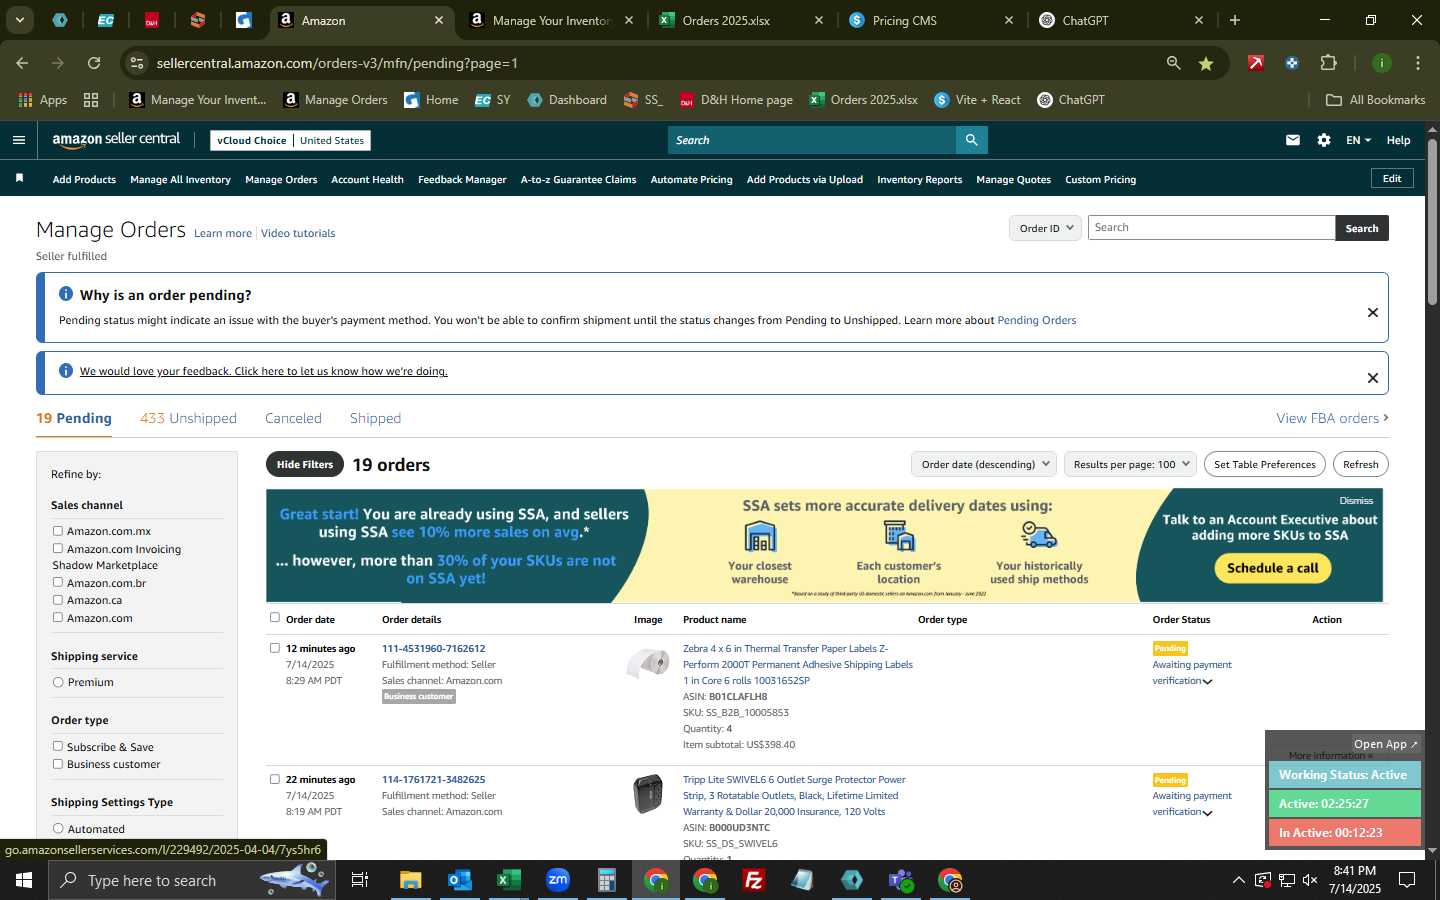1440x900 pixels.
Task: Open Excel from the taskbar
Action: [508, 880]
